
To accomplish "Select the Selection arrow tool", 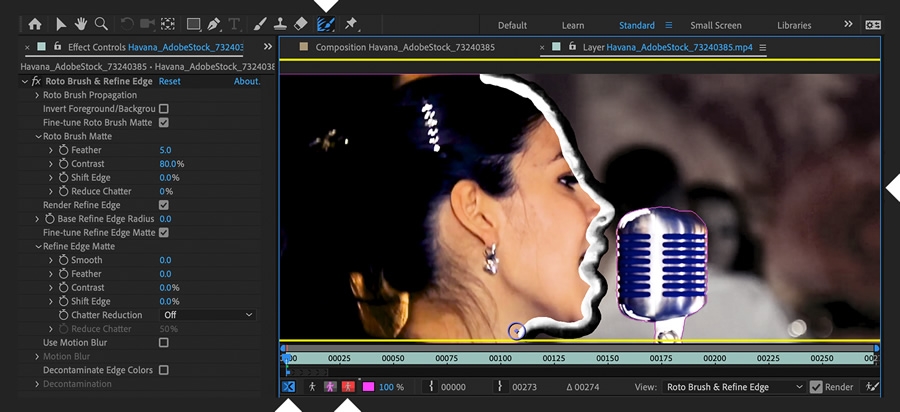I will [x=61, y=24].
